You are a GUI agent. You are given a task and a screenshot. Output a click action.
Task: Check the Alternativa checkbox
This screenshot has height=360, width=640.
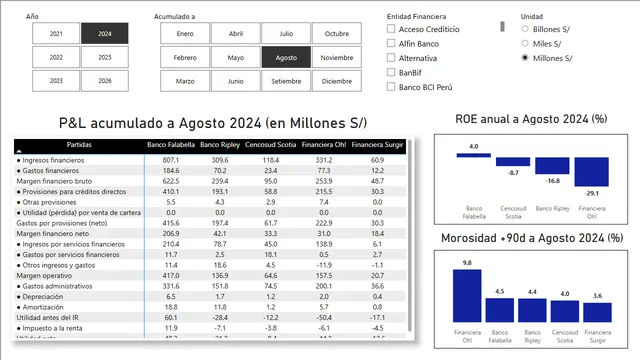tap(391, 58)
